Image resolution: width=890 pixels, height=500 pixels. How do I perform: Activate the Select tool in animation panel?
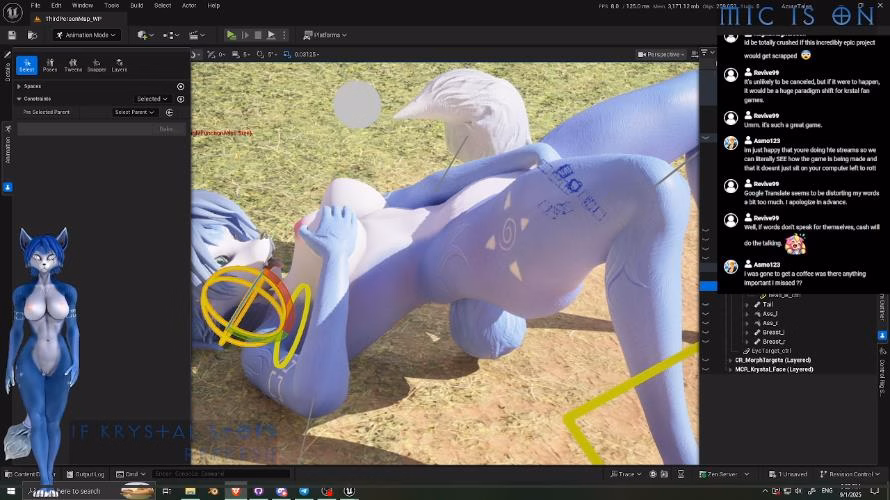(x=27, y=65)
